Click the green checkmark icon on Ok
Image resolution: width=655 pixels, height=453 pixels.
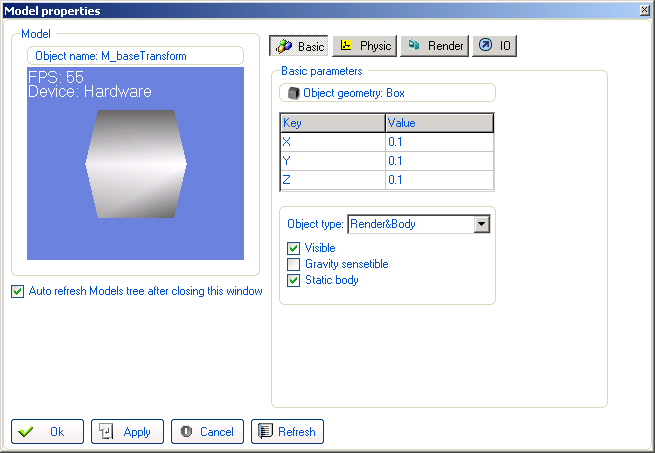[26, 431]
